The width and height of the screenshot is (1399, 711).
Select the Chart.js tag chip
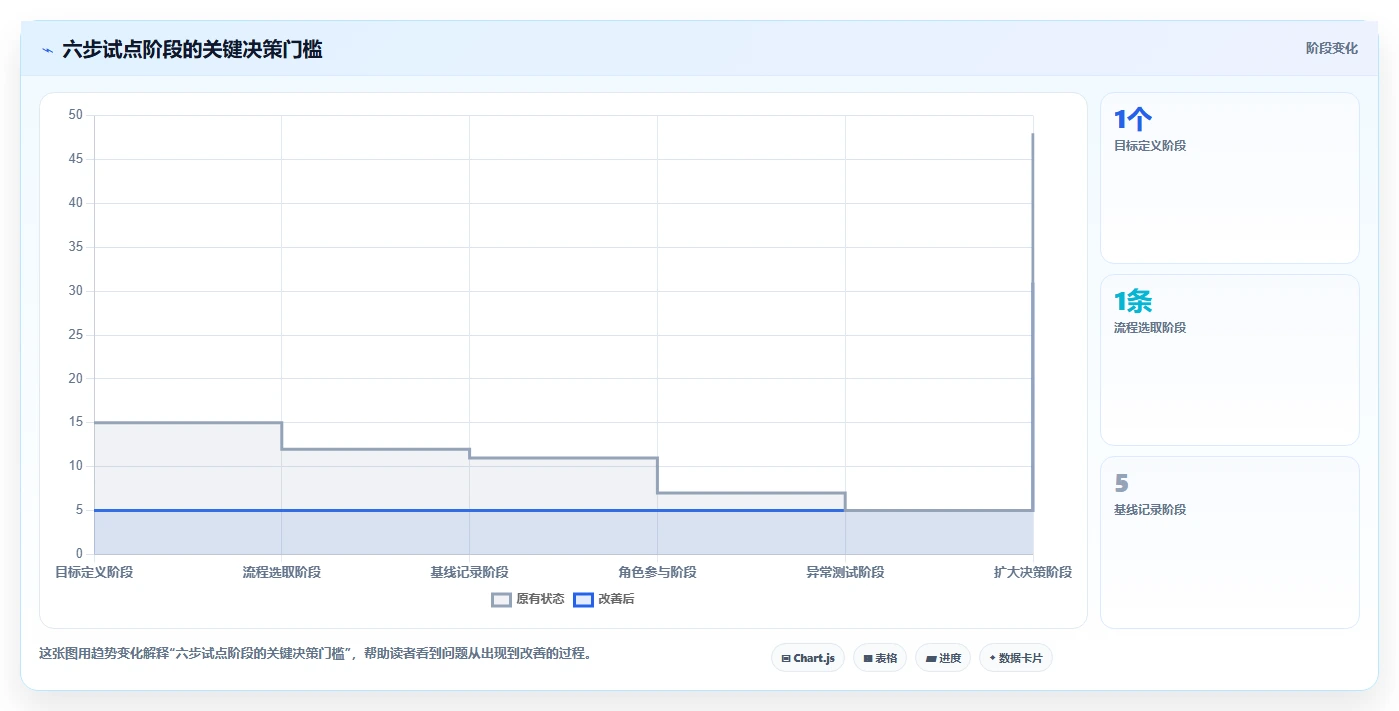(x=808, y=658)
